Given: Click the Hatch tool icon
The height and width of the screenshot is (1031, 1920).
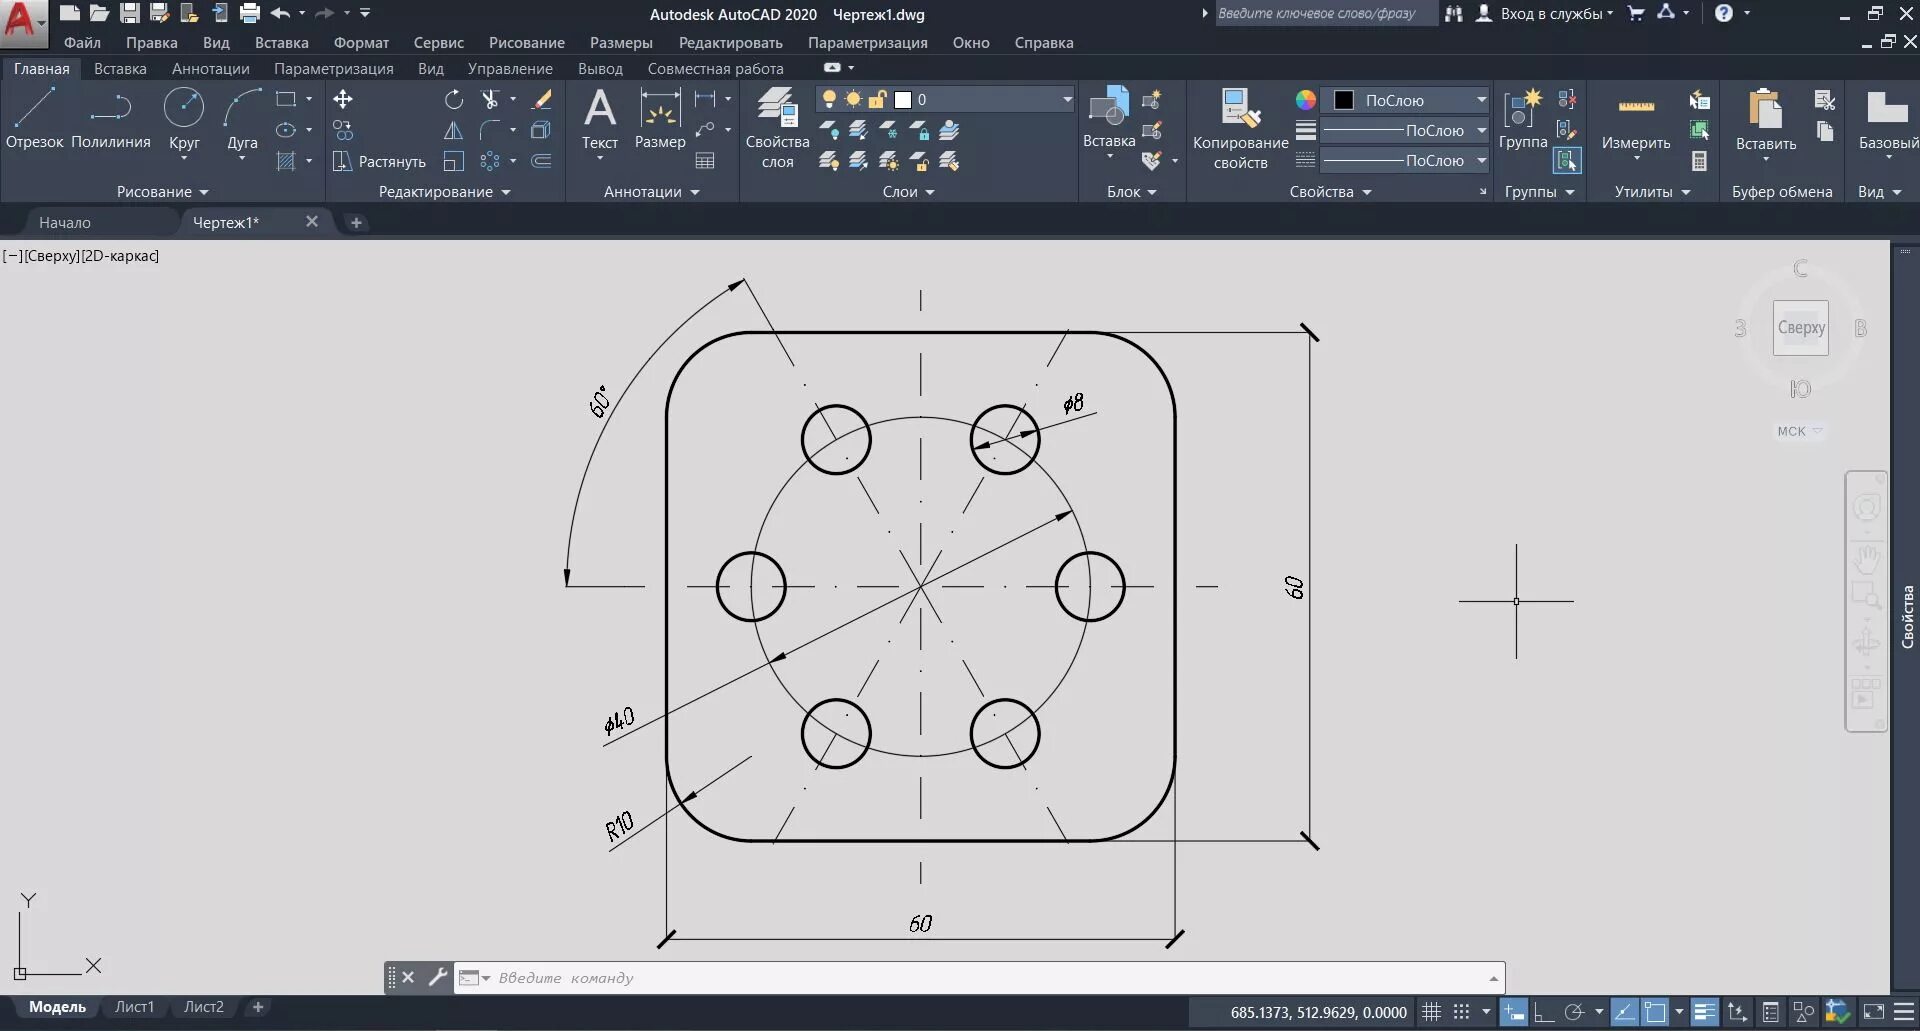Looking at the screenshot, I should [x=286, y=161].
